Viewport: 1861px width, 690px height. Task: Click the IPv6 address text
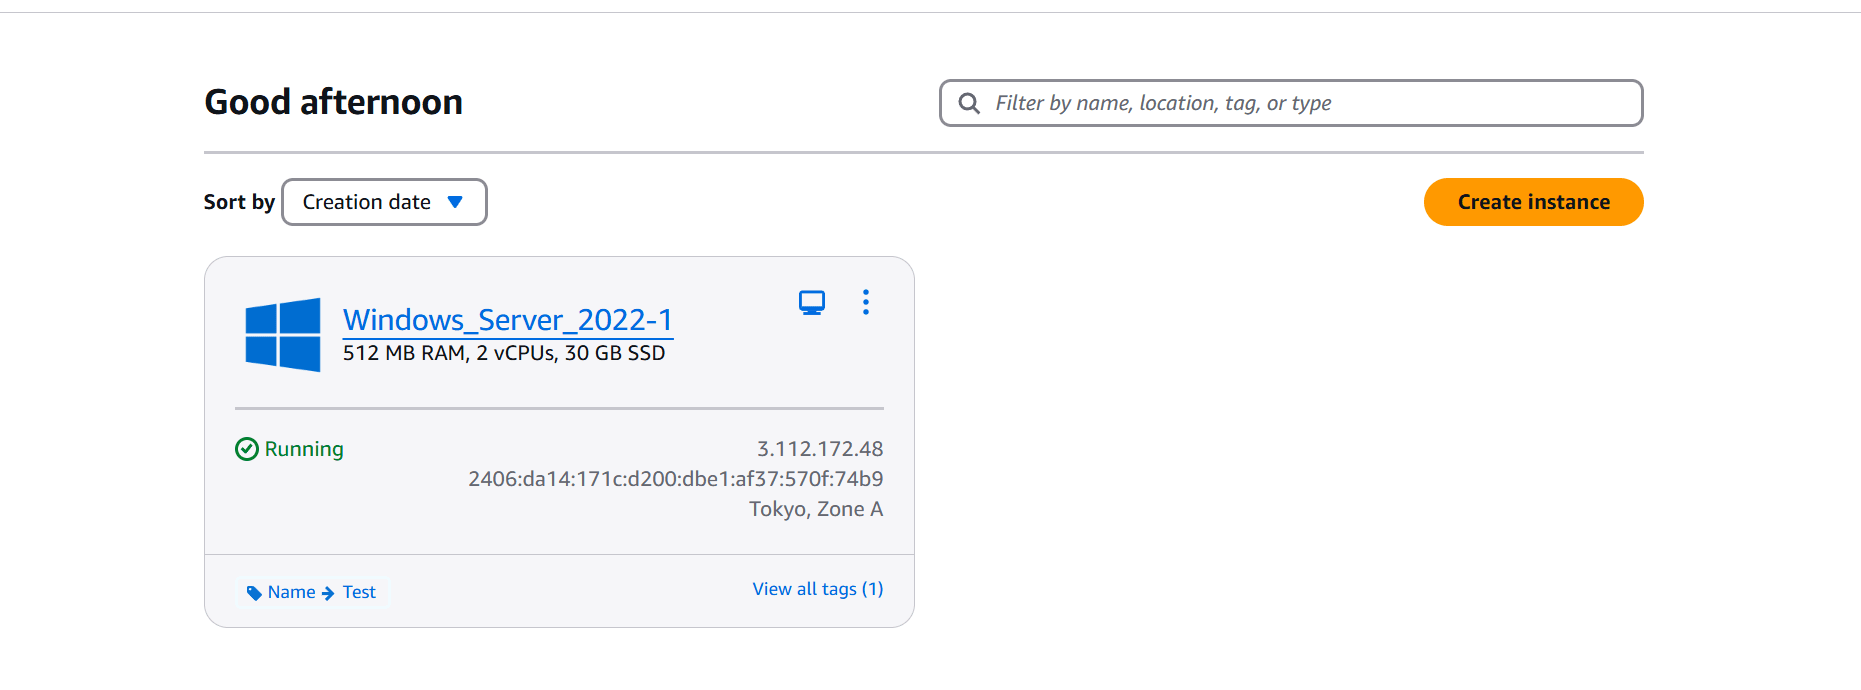(676, 479)
